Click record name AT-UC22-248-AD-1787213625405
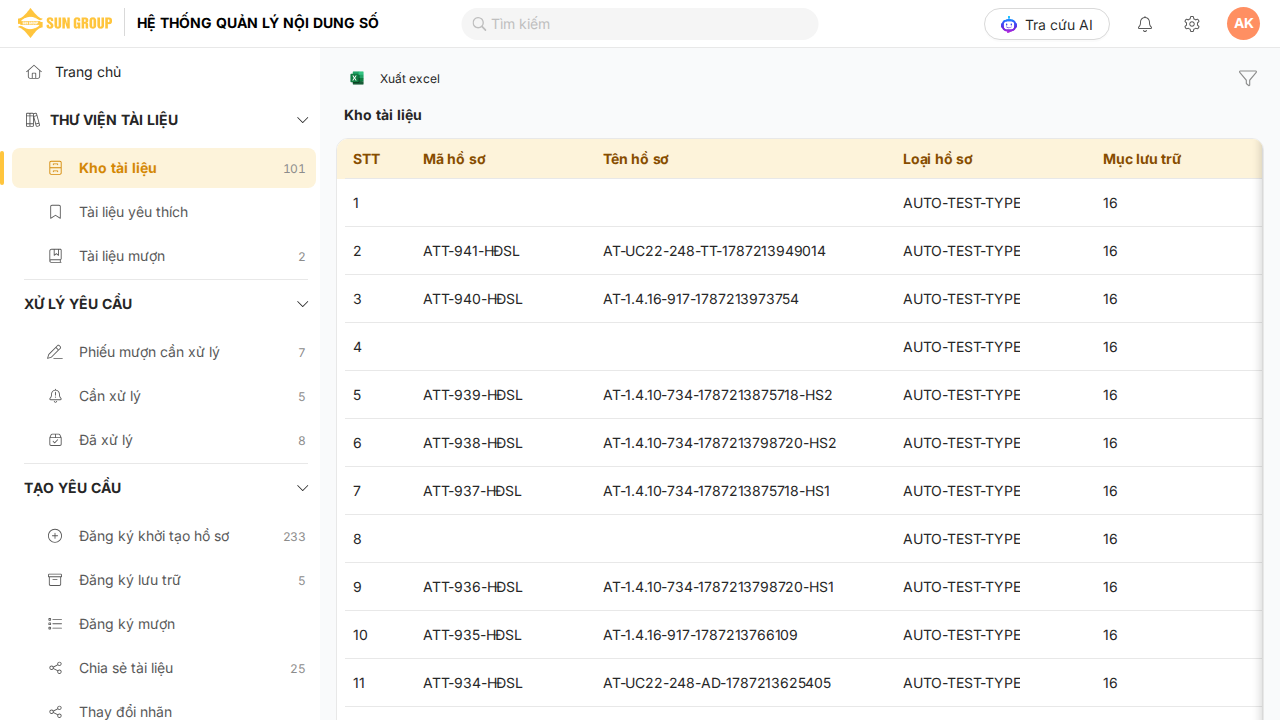The width and height of the screenshot is (1280, 720). (717, 683)
